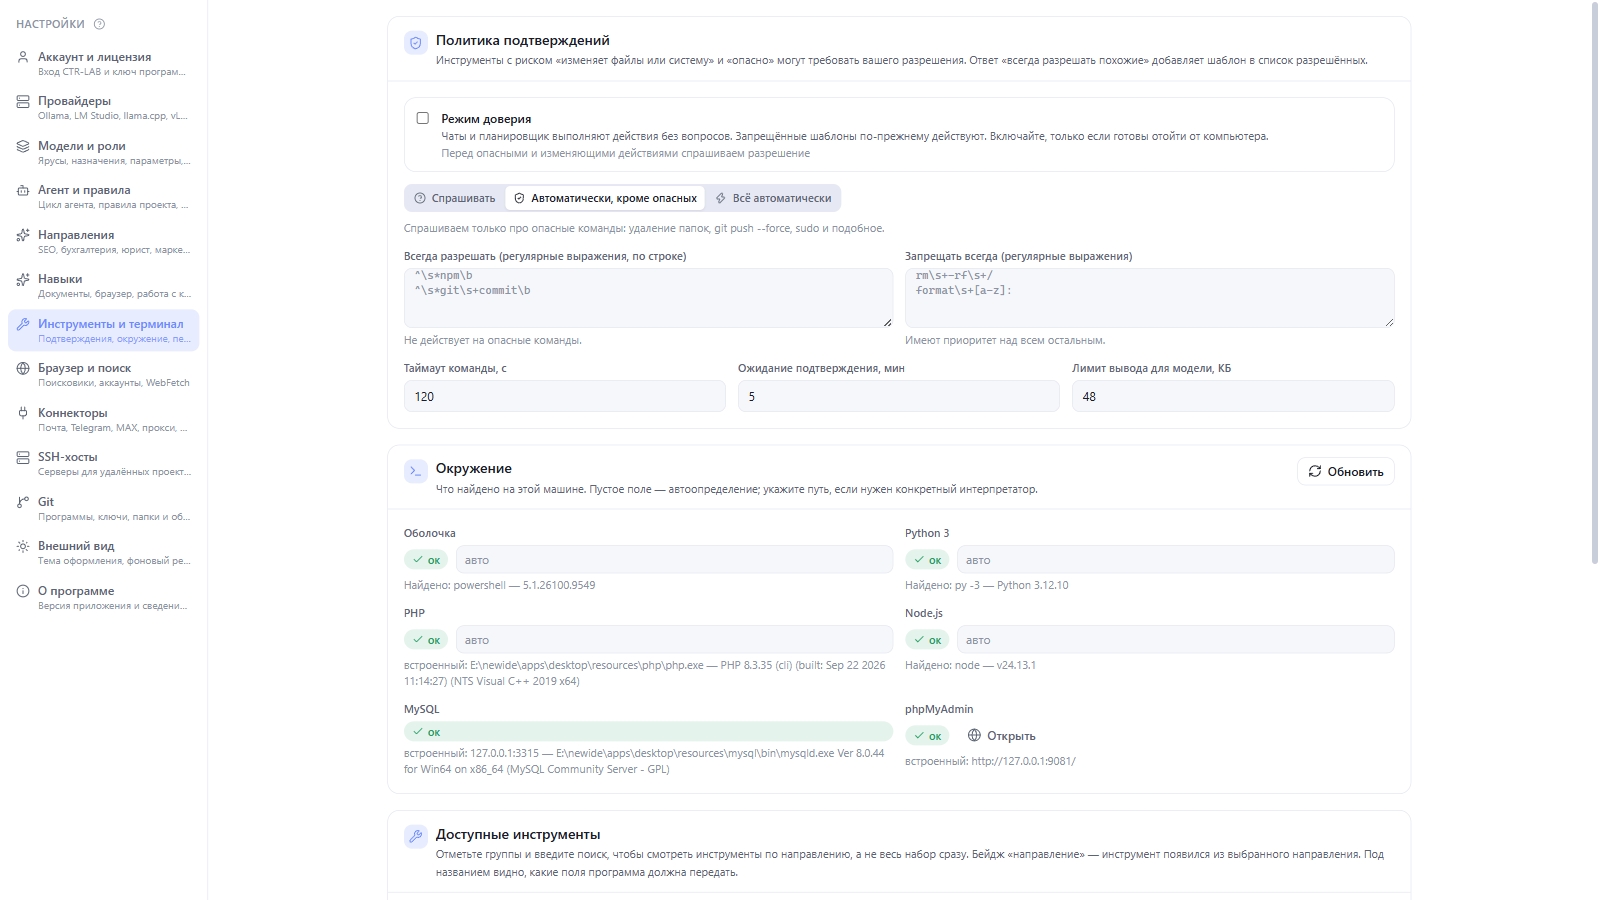This screenshot has height=900, width=1600.
Task: Click the Node.js path field
Action: pos(1176,640)
